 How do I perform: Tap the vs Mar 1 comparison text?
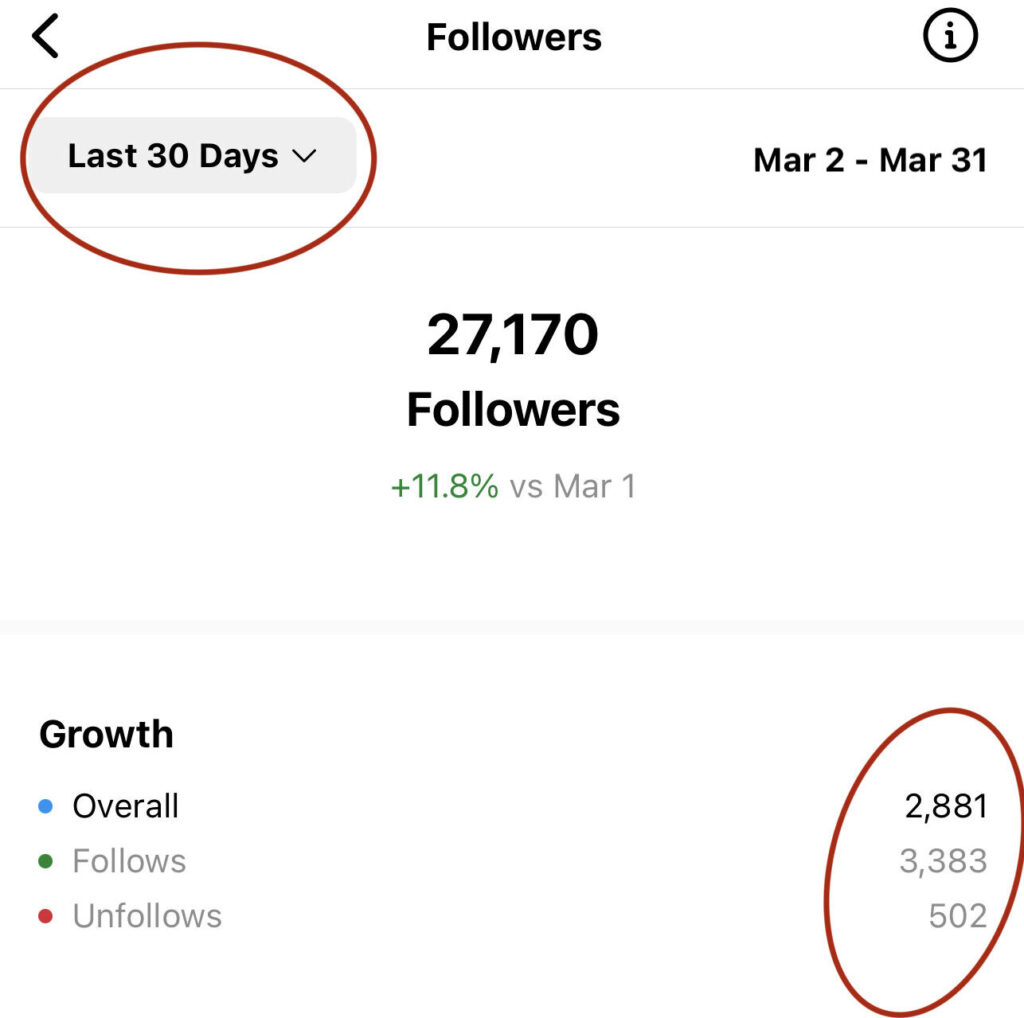[573, 486]
